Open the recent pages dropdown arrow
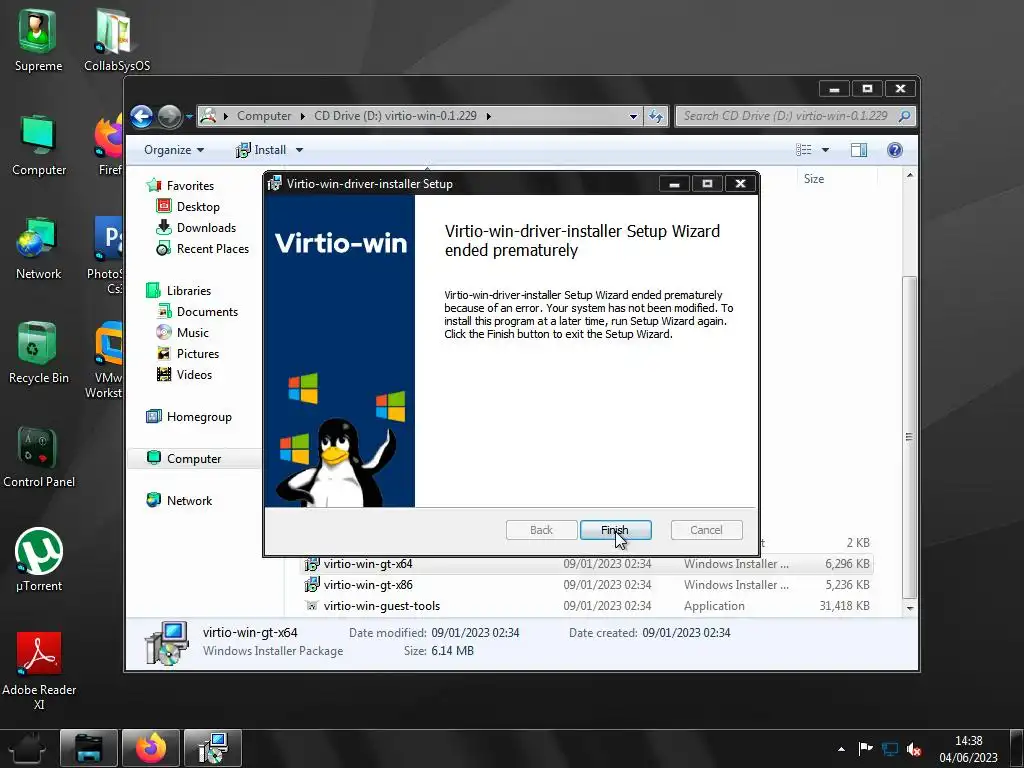 189,116
